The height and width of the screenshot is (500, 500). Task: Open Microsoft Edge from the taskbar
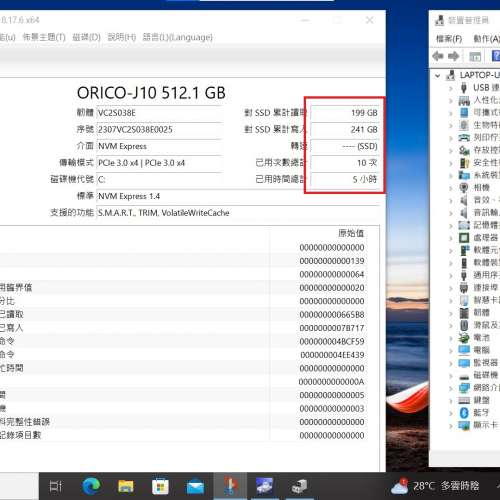[x=91, y=486]
